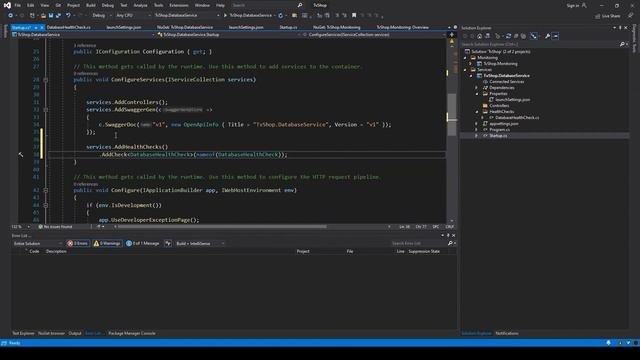Click the Save All toolbar icon
The image size is (640, 360).
[x=58, y=16]
